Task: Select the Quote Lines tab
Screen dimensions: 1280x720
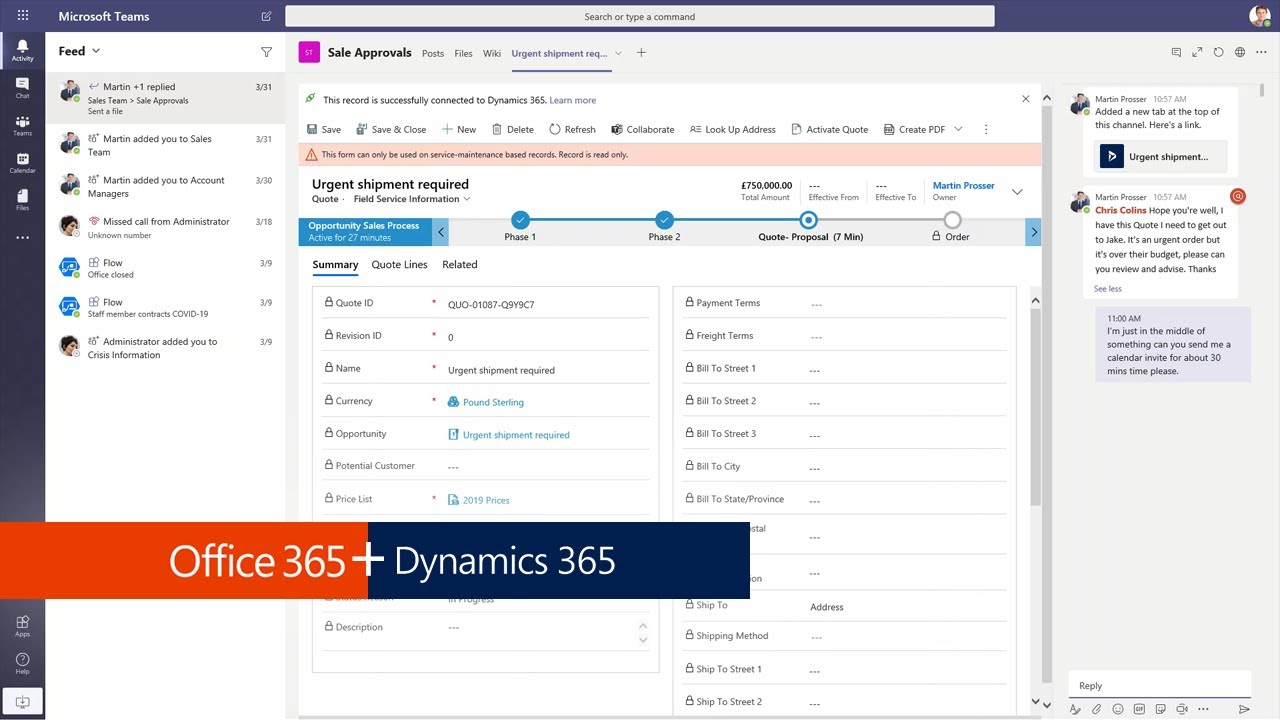Action: coord(399,265)
